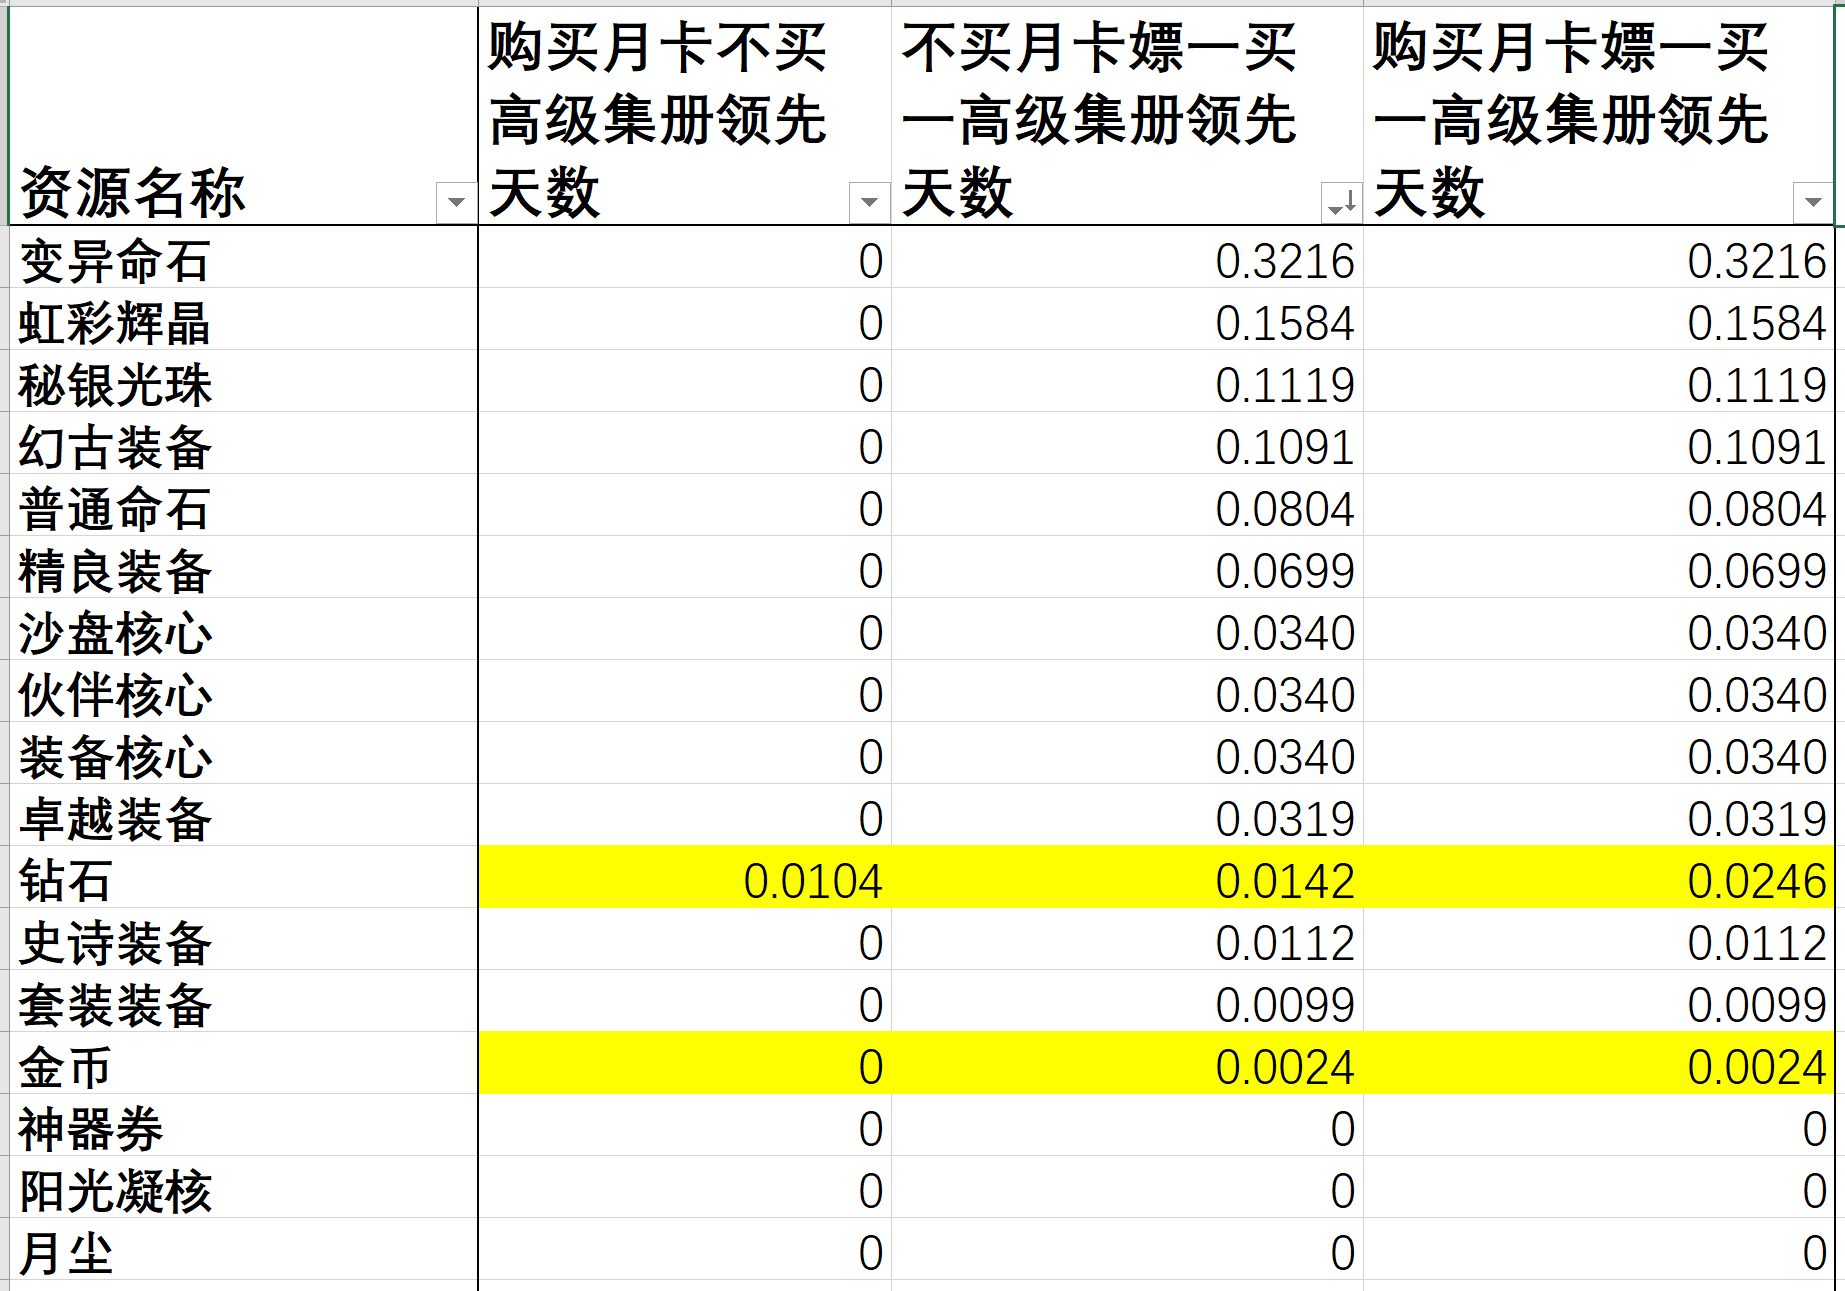Select header 购买月卡不买高级集册领先天数

pos(685,116)
